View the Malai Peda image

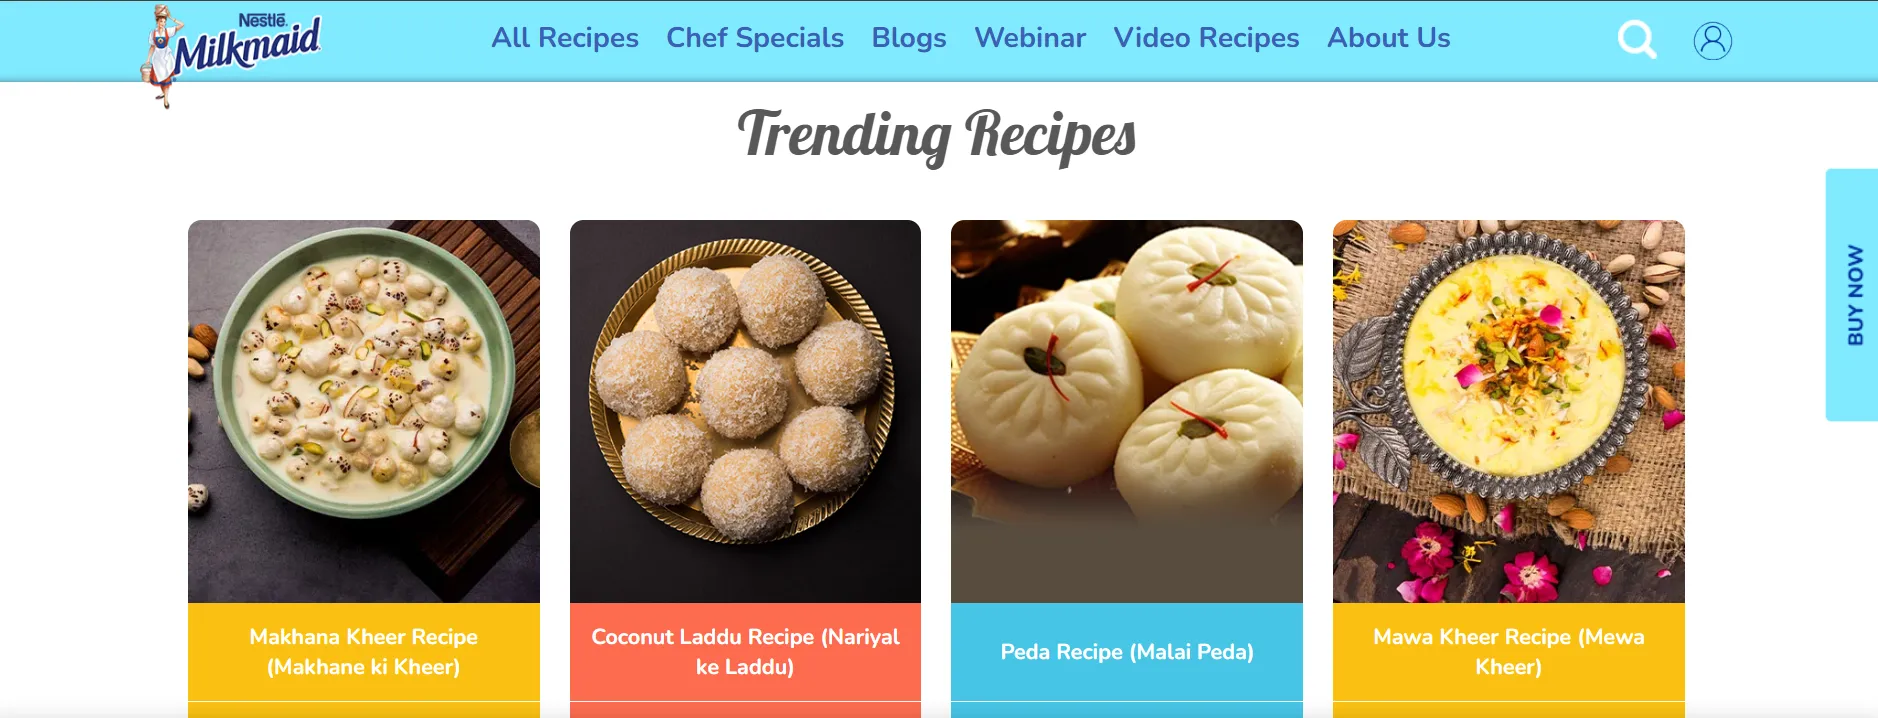(x=1127, y=411)
